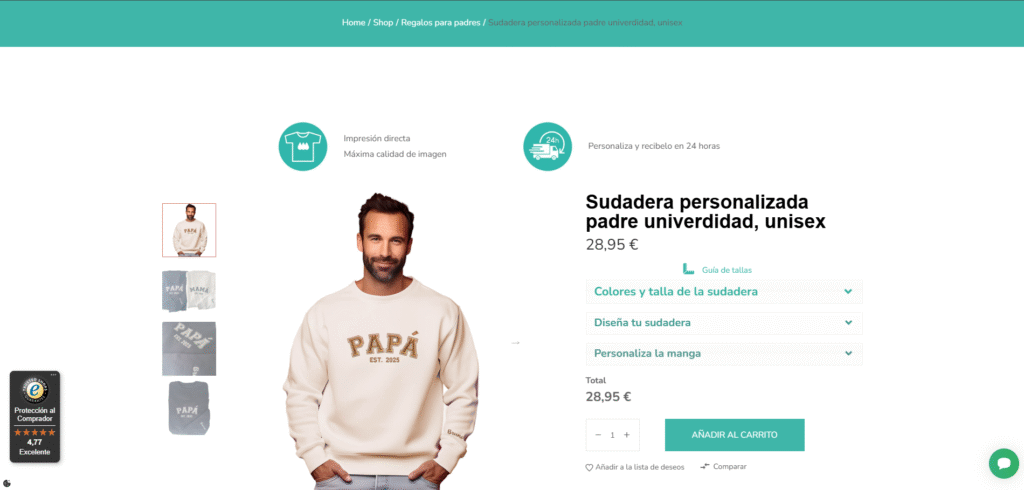Expand Colores y talla de la sudadera

[724, 291]
